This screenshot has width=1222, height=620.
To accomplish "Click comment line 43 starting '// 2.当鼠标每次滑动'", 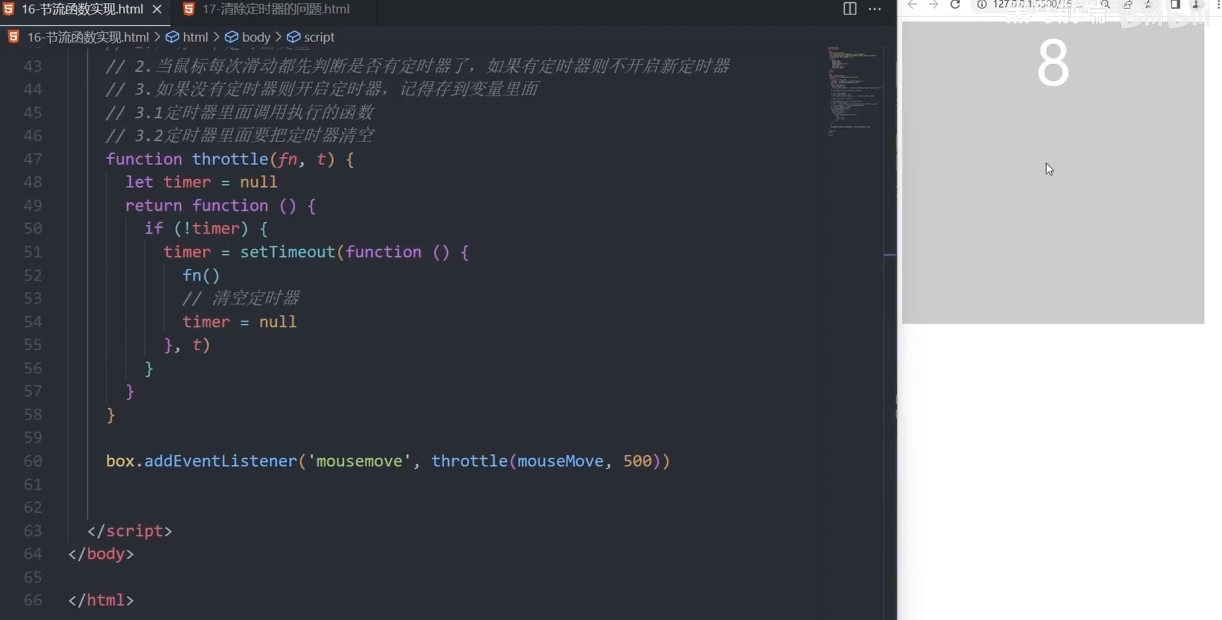I will click(x=417, y=66).
